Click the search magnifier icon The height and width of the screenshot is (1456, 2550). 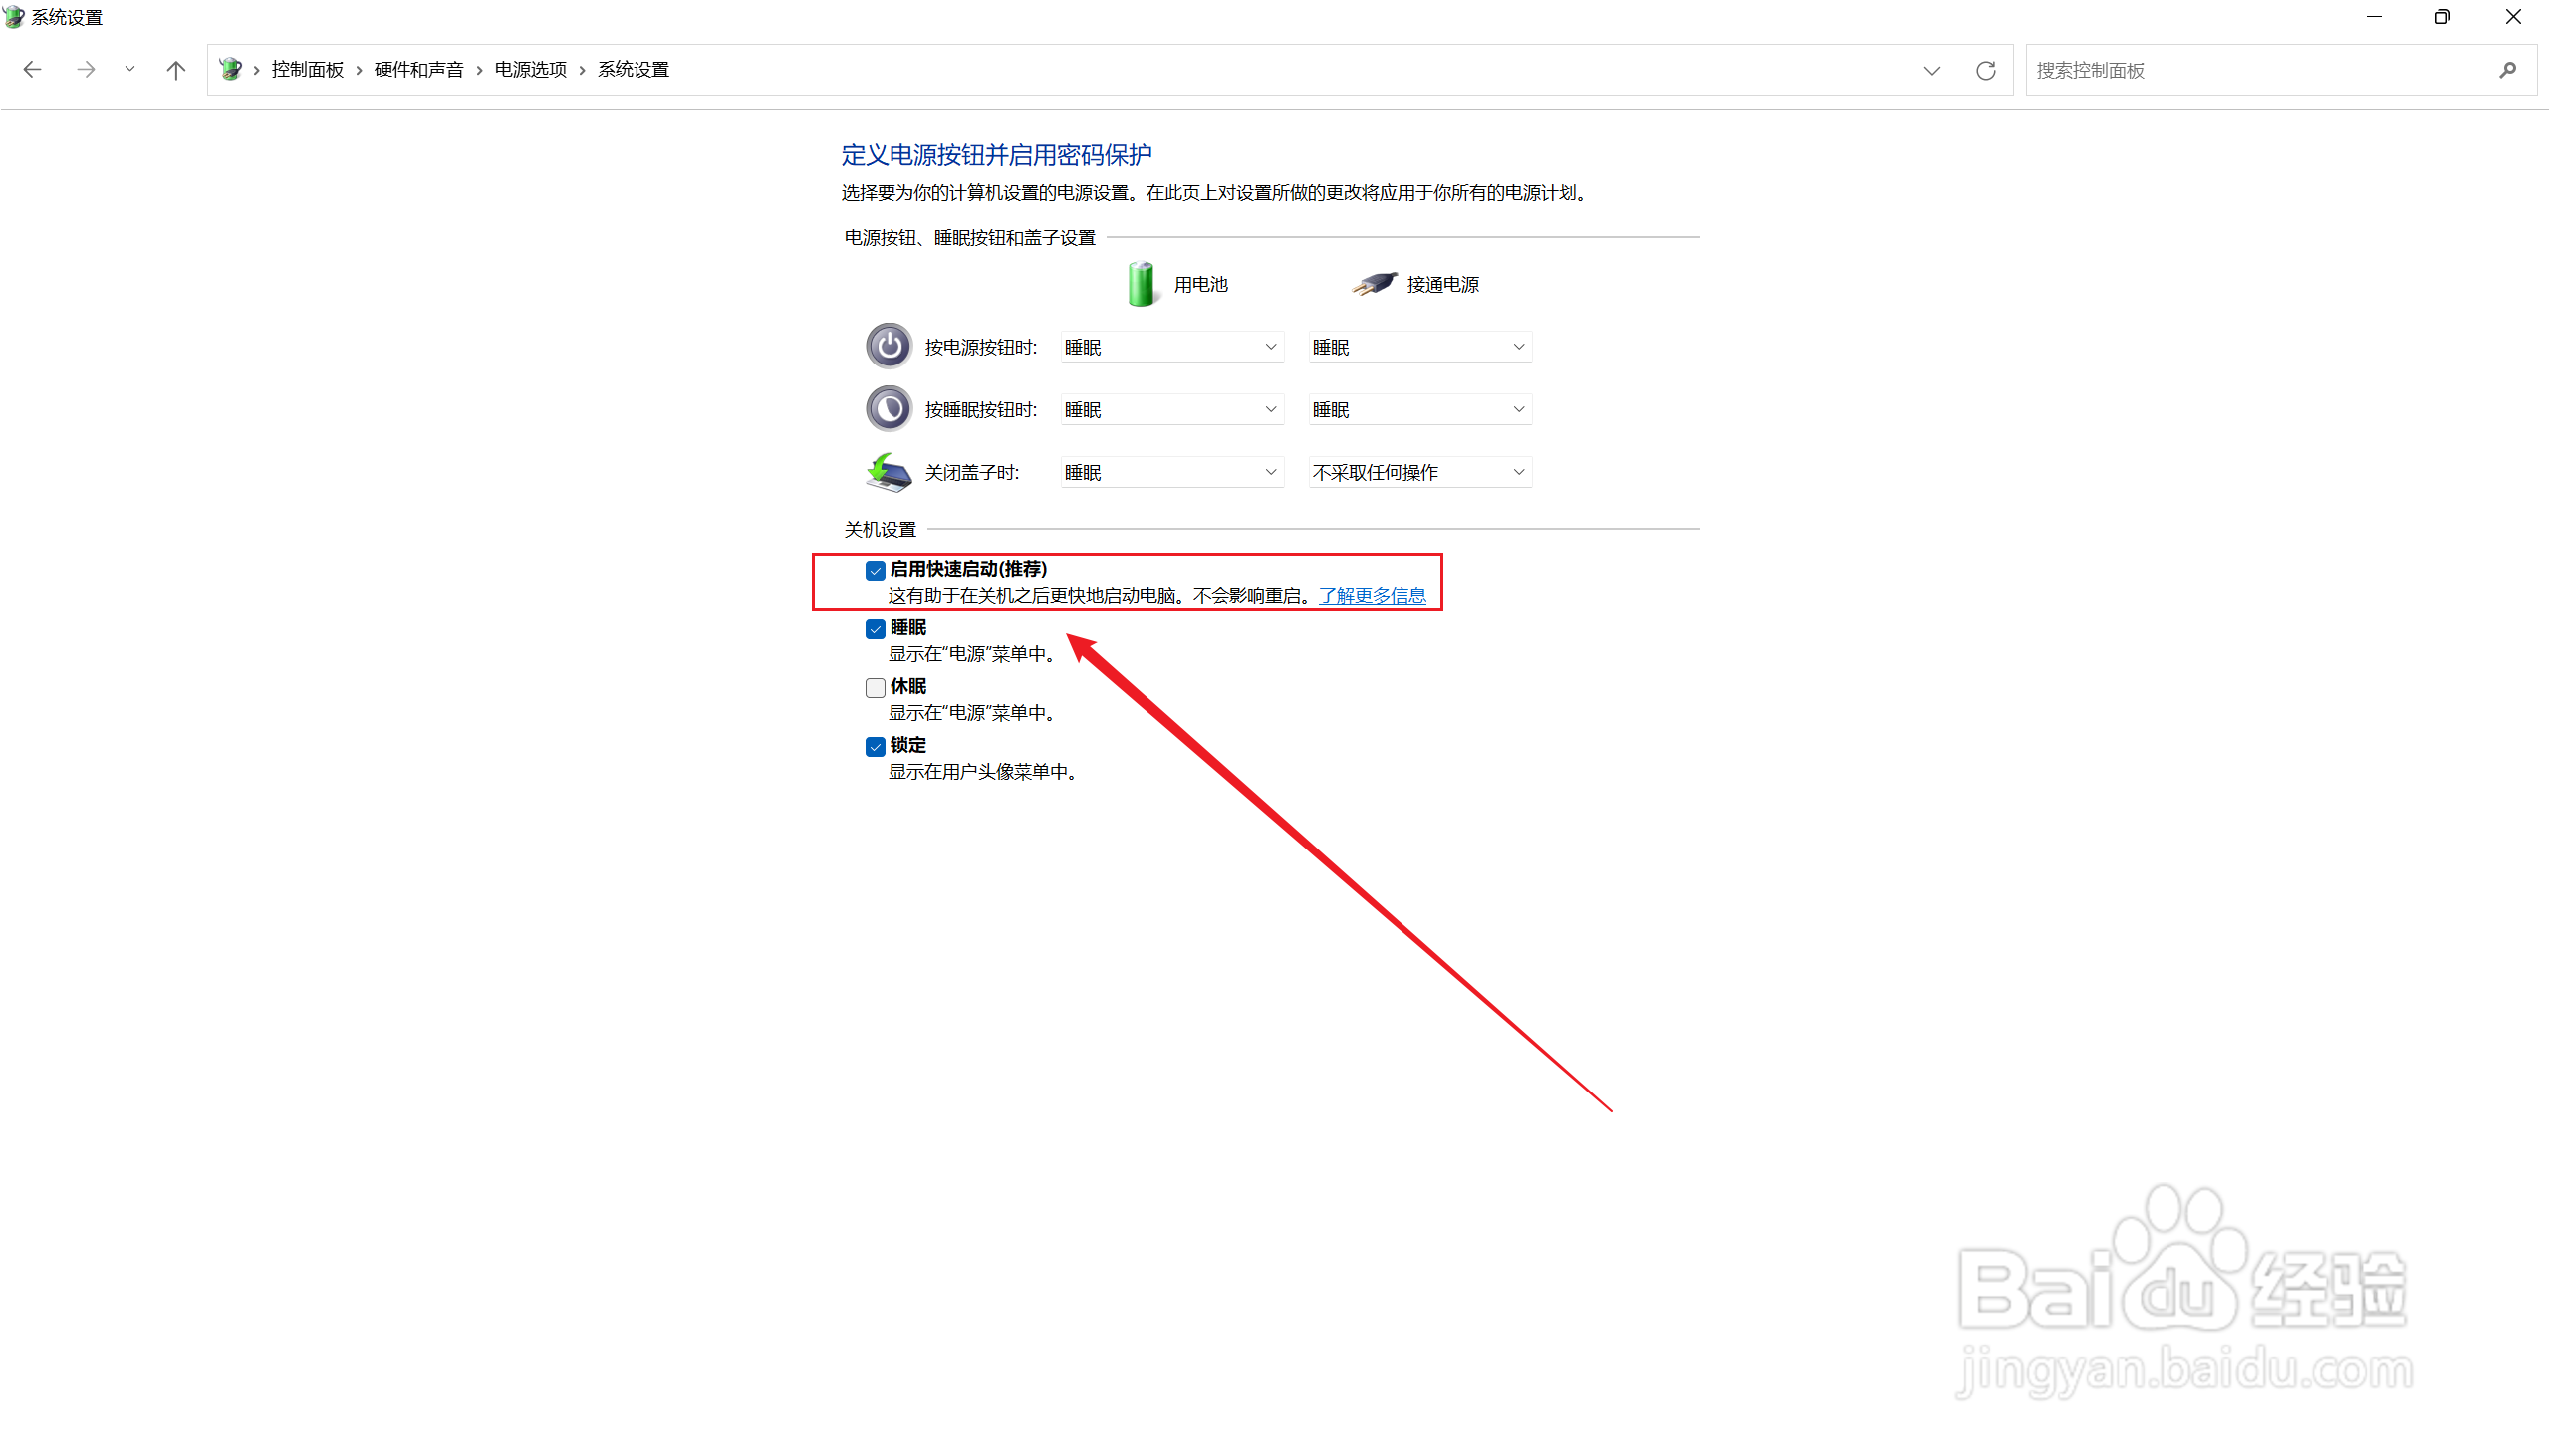pyautogui.click(x=2508, y=70)
